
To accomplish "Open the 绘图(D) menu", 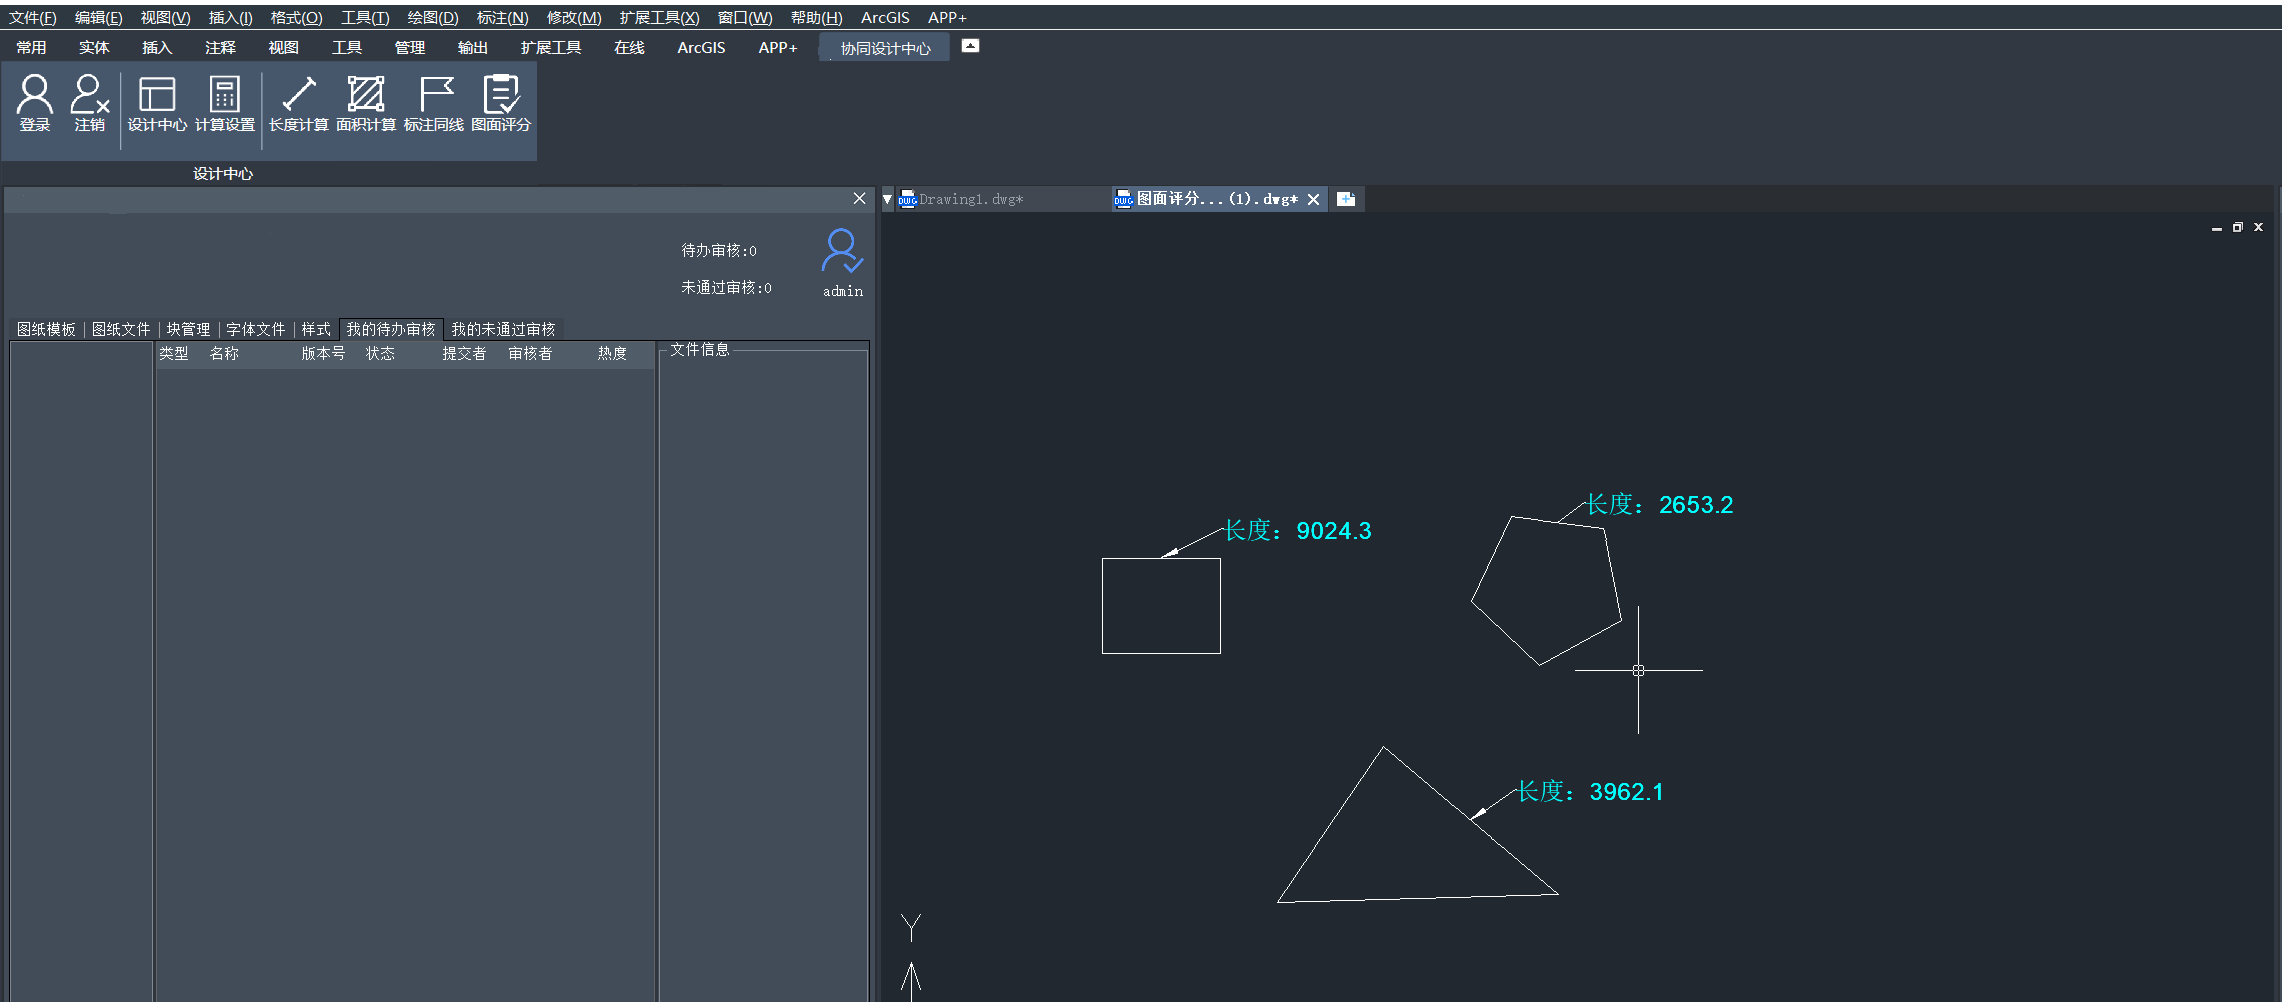I will pos(432,18).
